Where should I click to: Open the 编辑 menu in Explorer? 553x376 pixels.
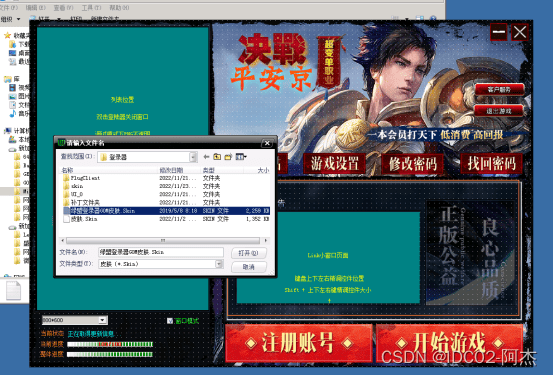point(36,7)
